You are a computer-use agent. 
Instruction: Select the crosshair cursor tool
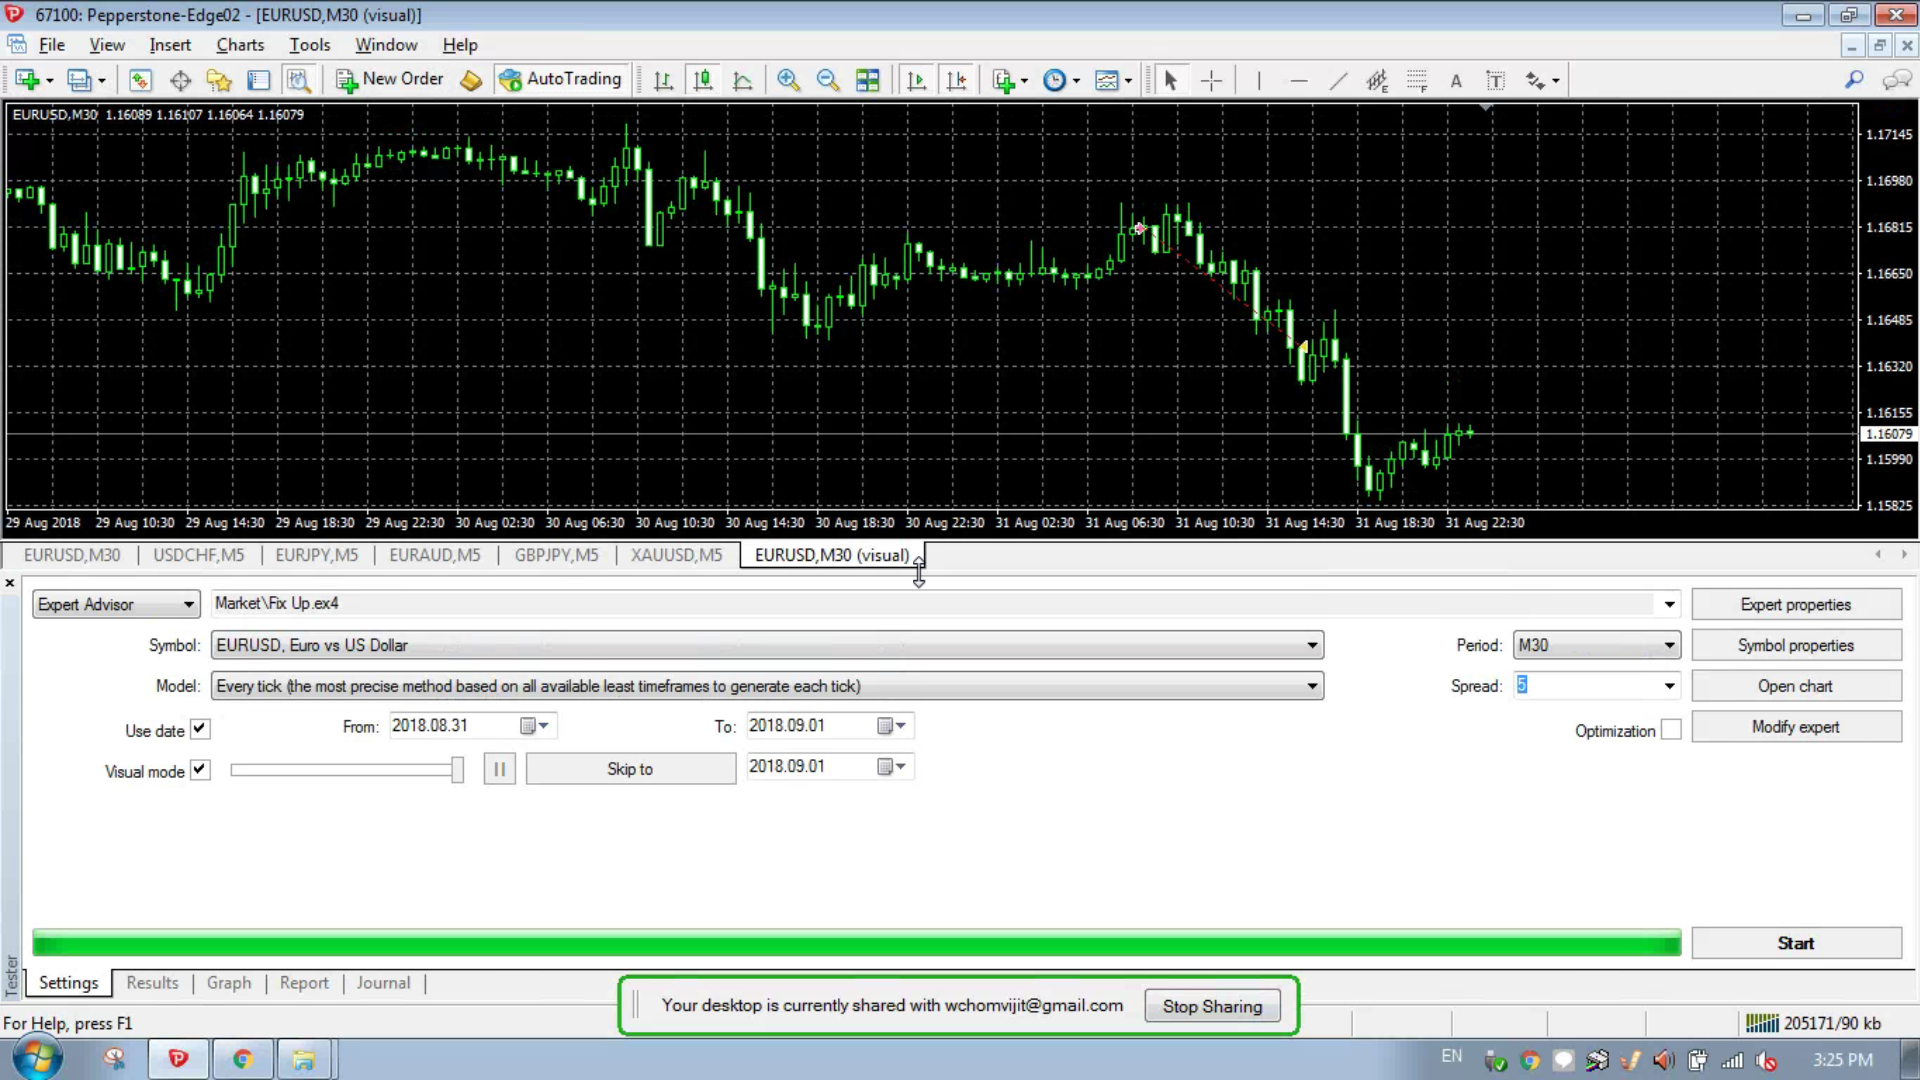pos(1211,80)
